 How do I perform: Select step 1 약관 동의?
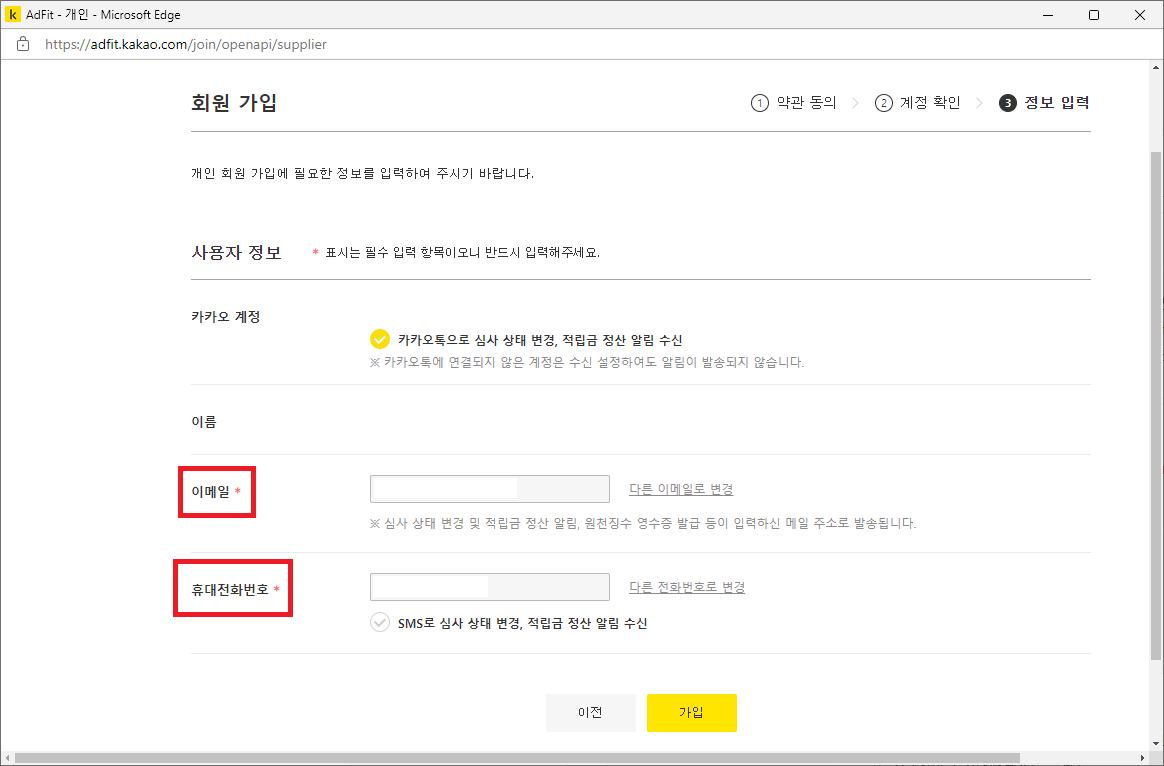794,102
